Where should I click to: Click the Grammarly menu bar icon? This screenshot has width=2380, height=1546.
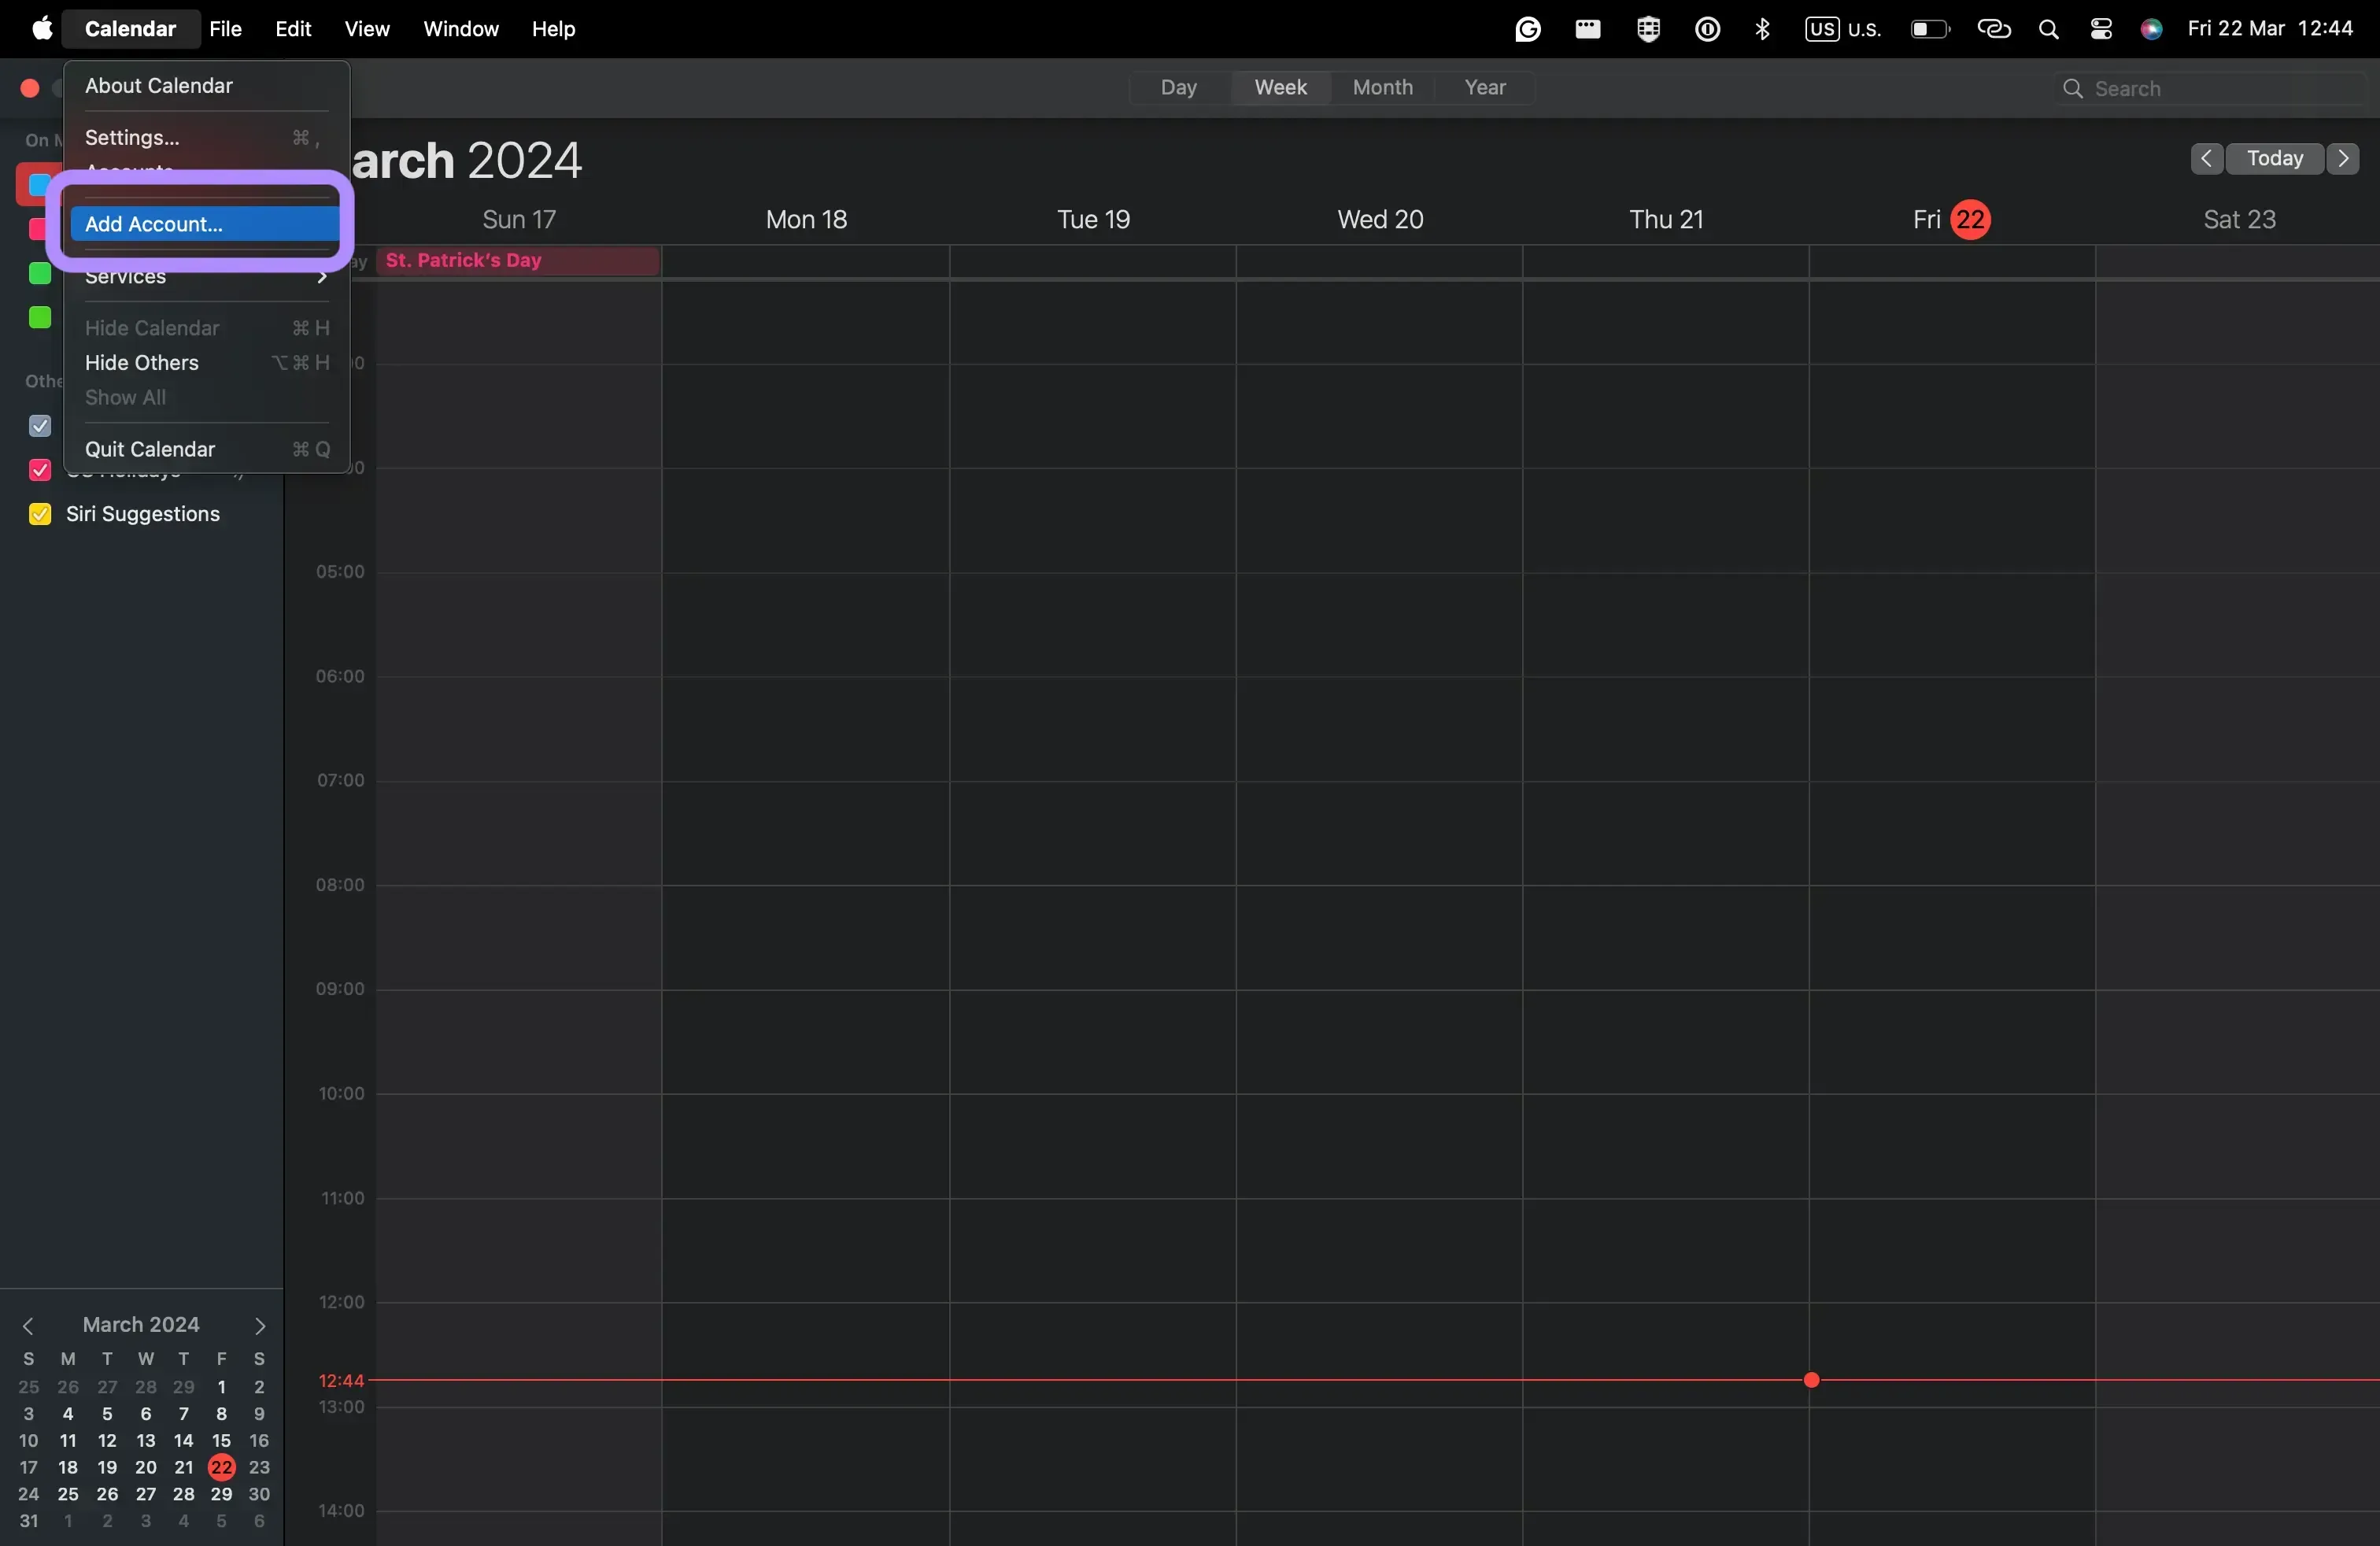(x=1527, y=30)
